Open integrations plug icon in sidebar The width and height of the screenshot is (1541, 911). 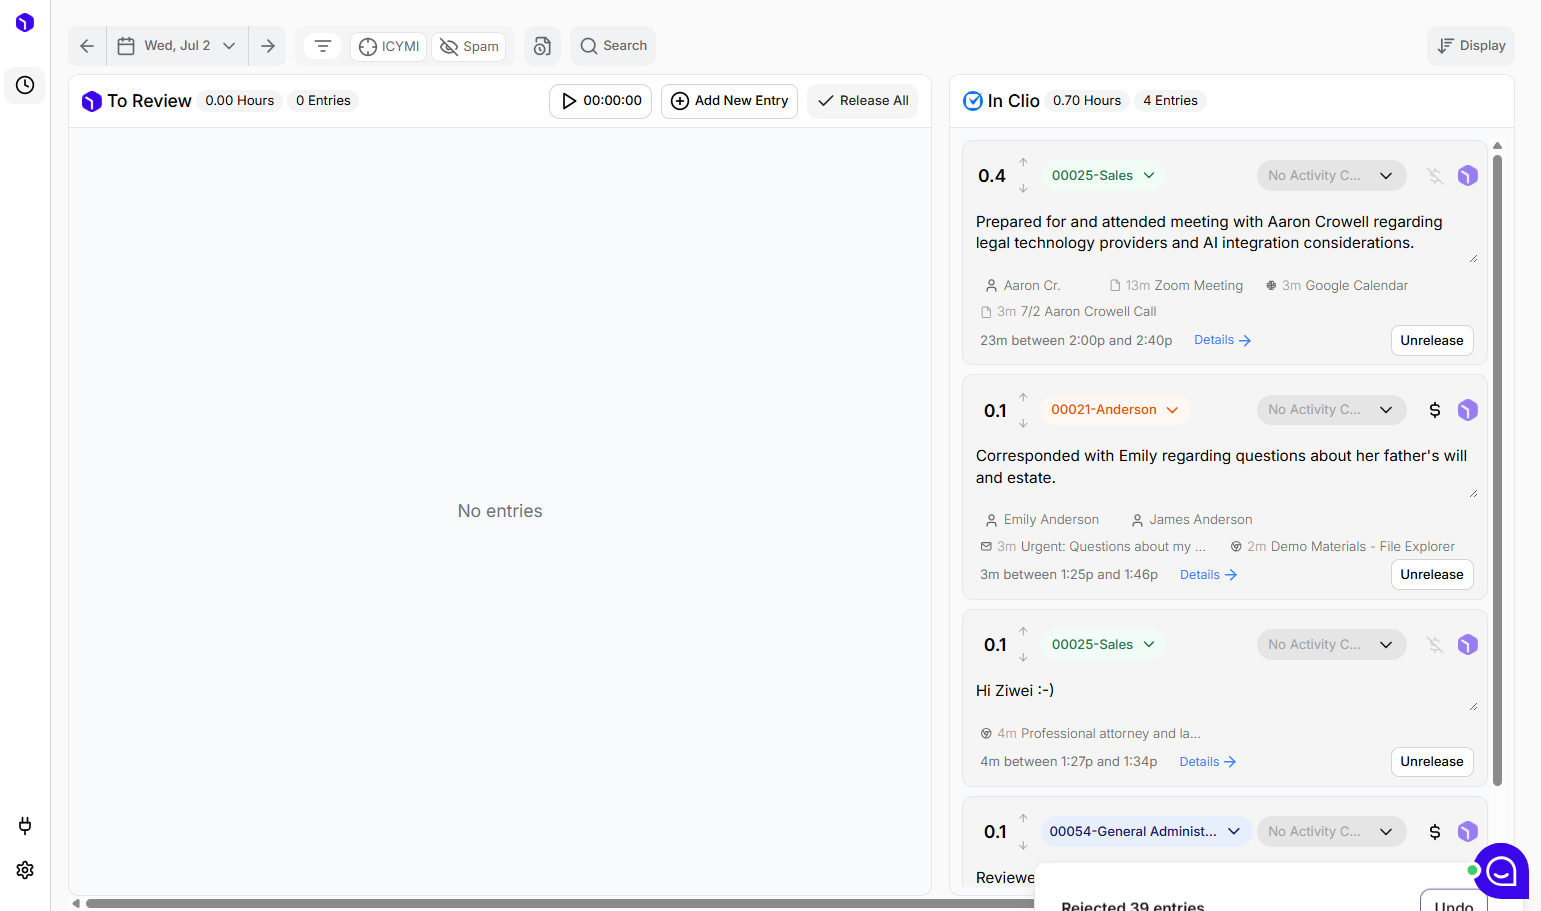coord(25,825)
